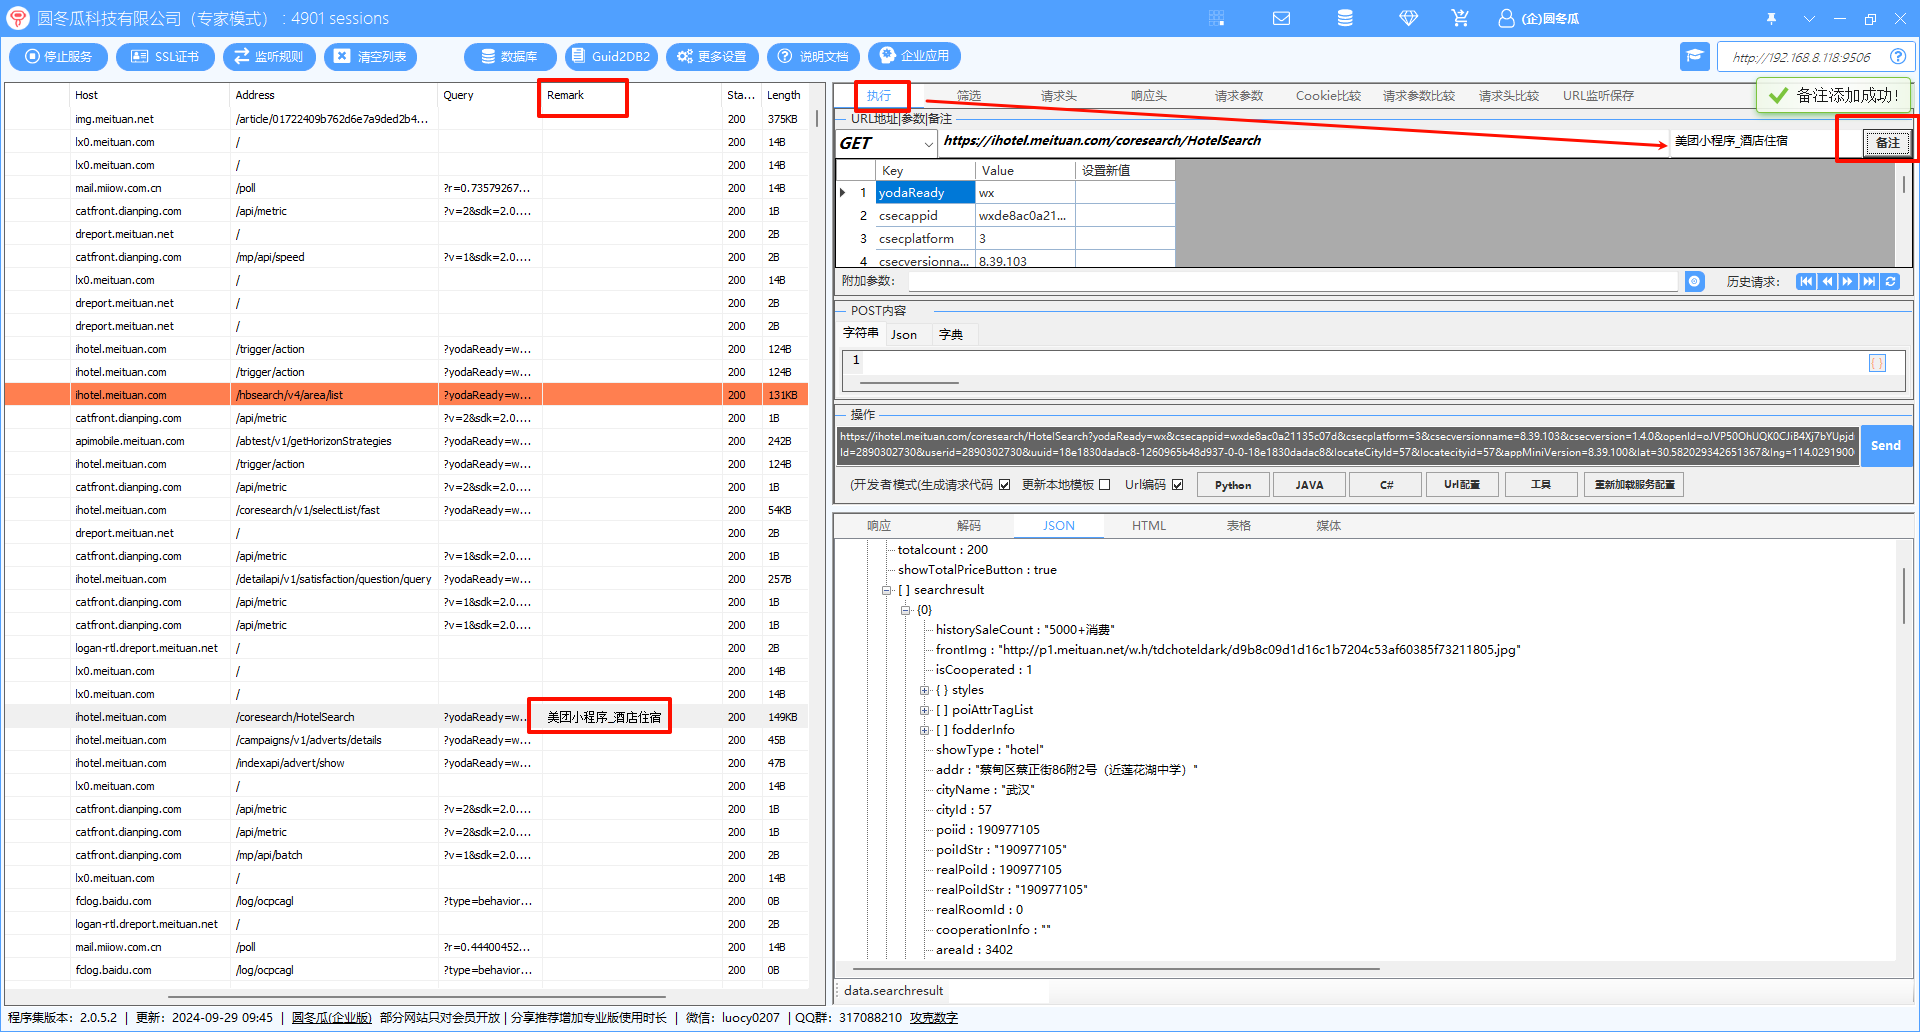Click the Python code generation button
The image size is (1920, 1032).
[x=1232, y=485]
